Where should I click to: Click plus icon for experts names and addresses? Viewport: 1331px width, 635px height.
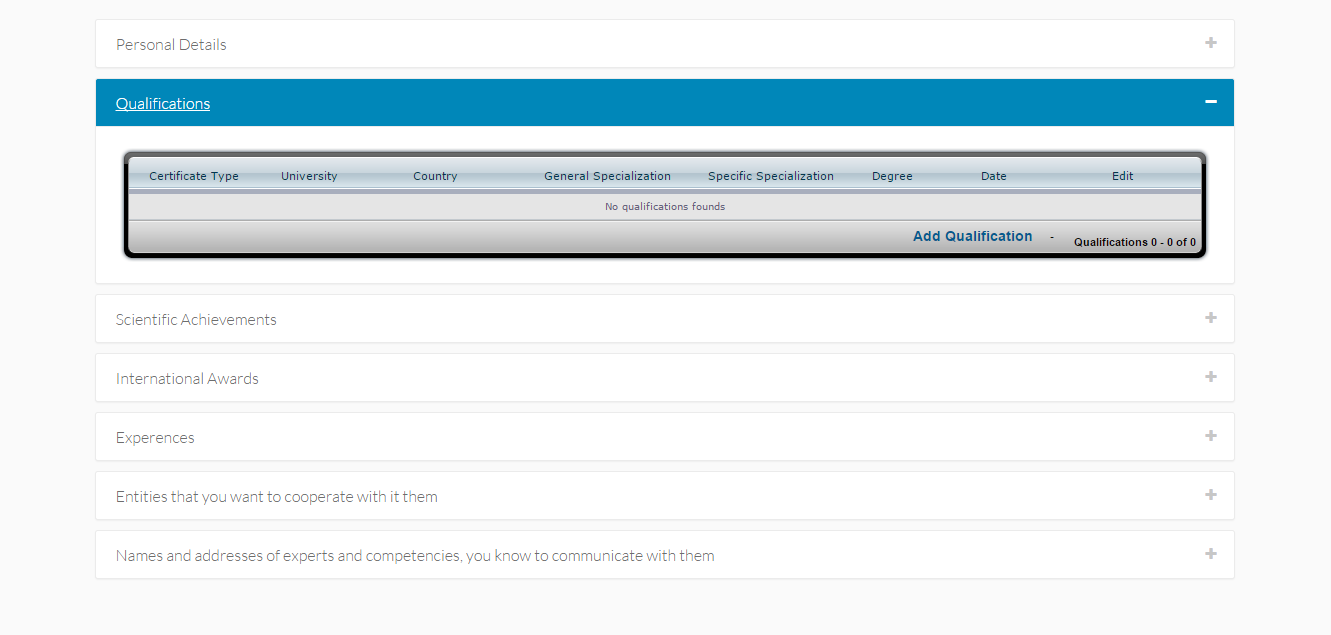click(x=1210, y=554)
